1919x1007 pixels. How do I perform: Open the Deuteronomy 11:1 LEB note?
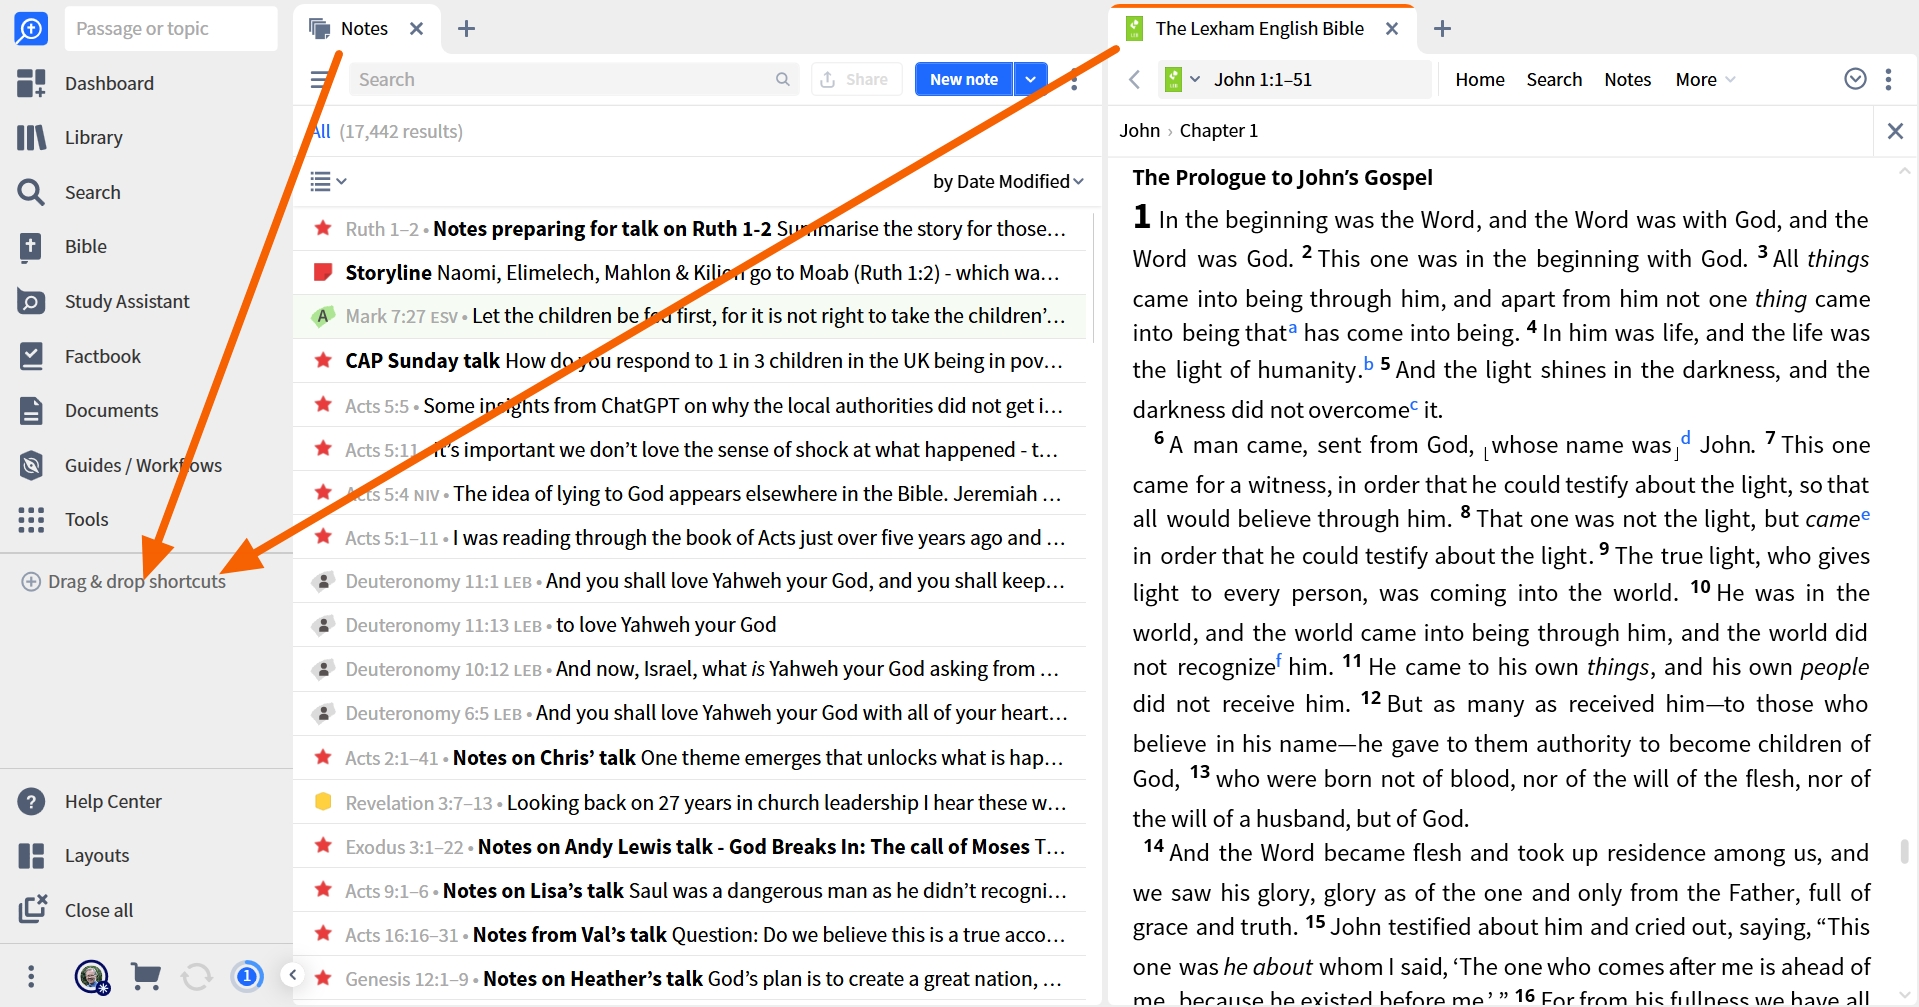(x=690, y=581)
